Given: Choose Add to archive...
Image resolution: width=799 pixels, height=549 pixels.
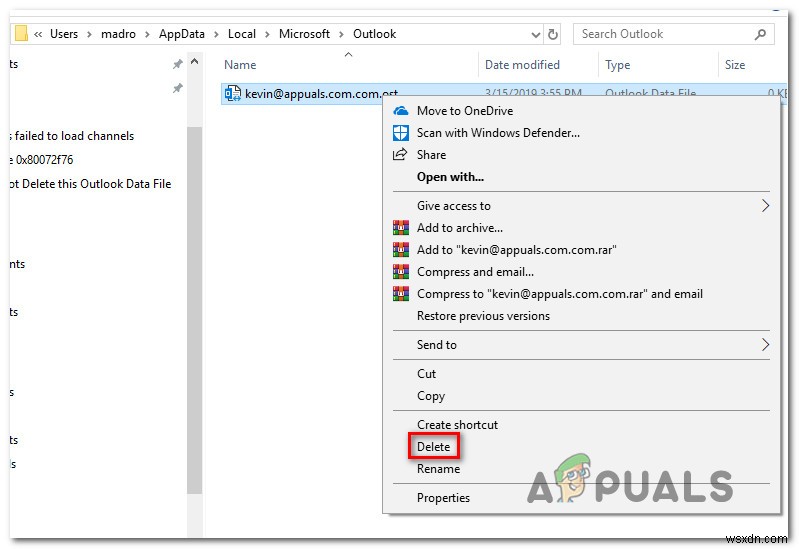Looking at the screenshot, I should [x=460, y=227].
